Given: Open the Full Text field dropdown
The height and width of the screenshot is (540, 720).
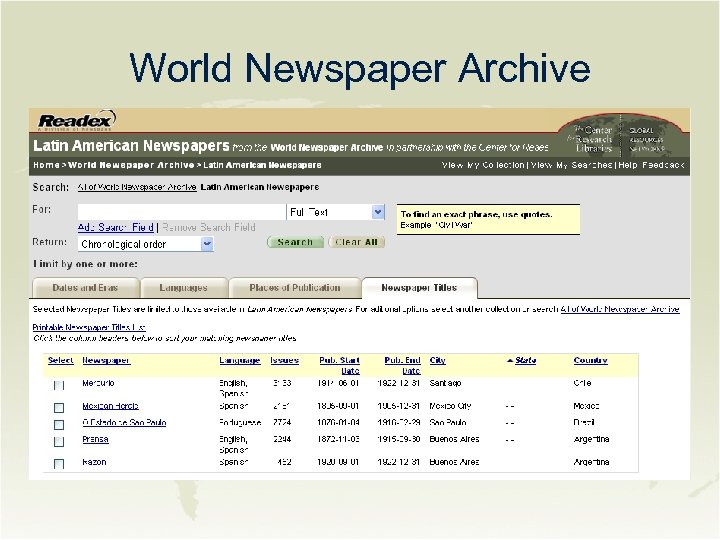Looking at the screenshot, I should [378, 212].
